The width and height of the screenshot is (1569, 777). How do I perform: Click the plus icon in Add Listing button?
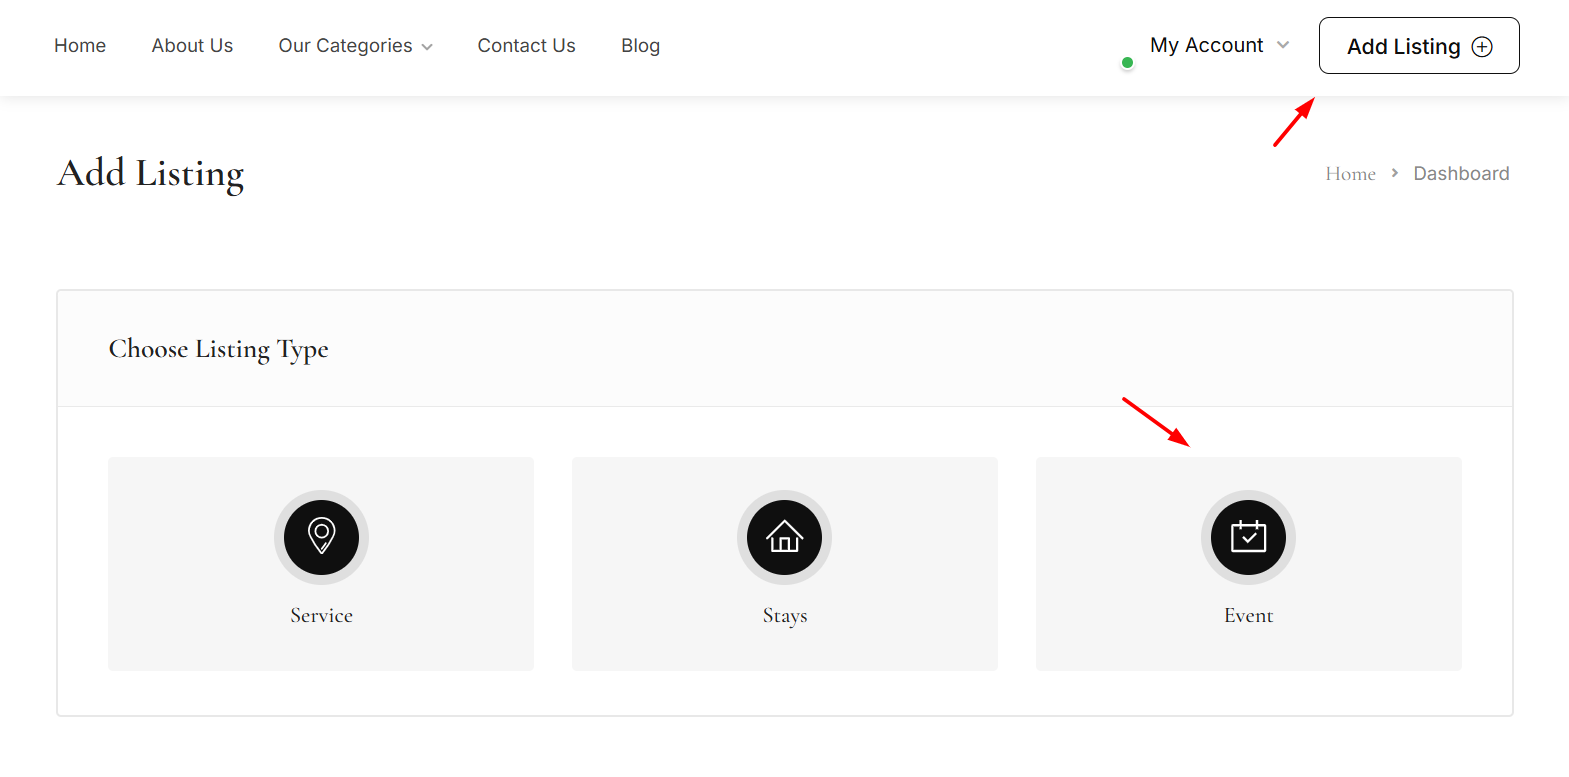pos(1482,47)
